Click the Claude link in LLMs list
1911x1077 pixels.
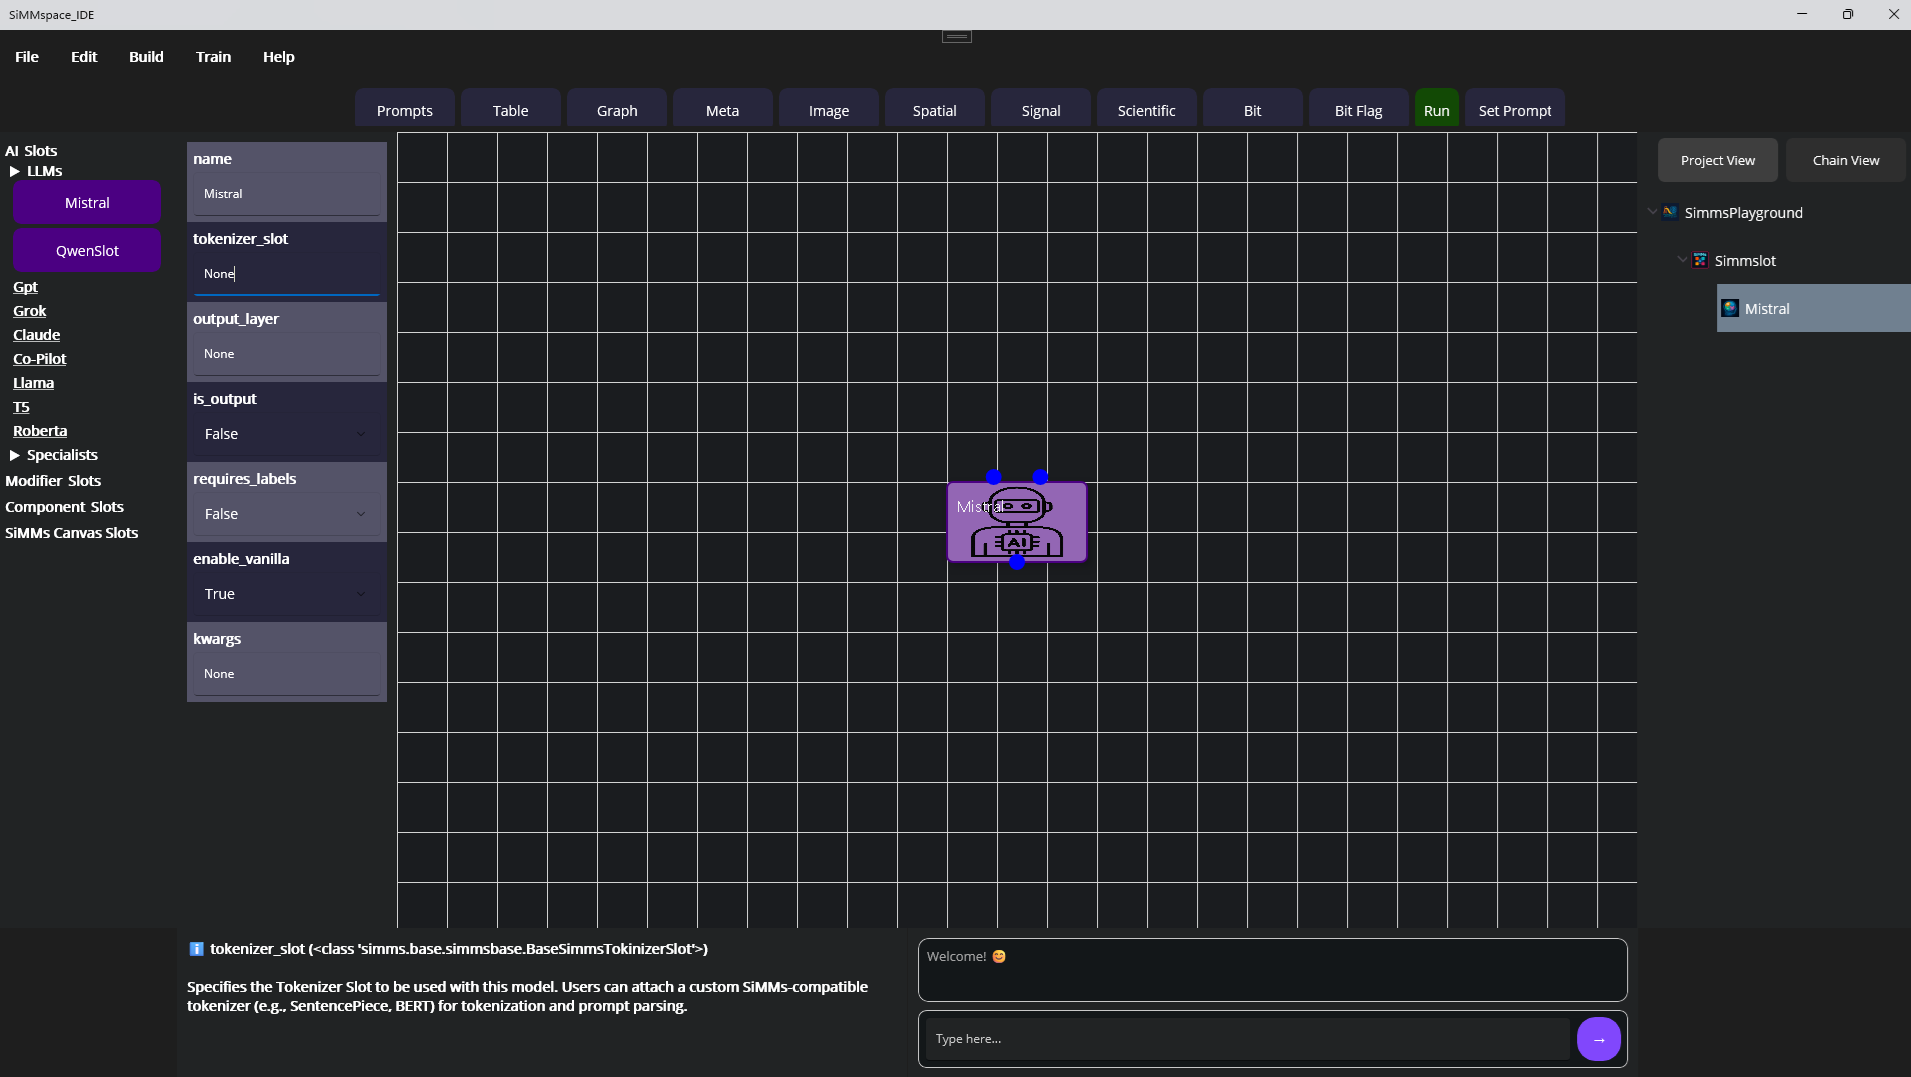(37, 335)
